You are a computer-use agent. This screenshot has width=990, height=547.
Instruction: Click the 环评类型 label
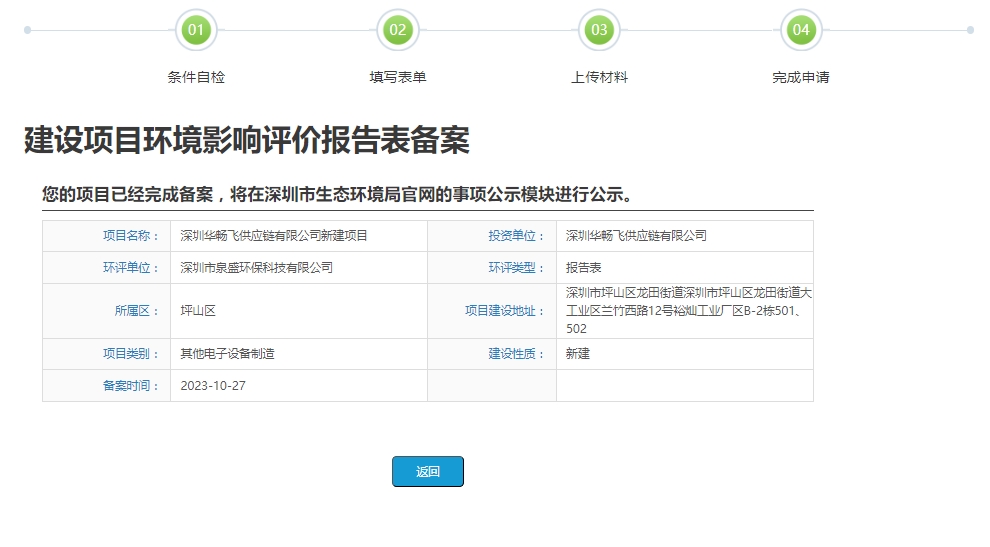(x=516, y=268)
